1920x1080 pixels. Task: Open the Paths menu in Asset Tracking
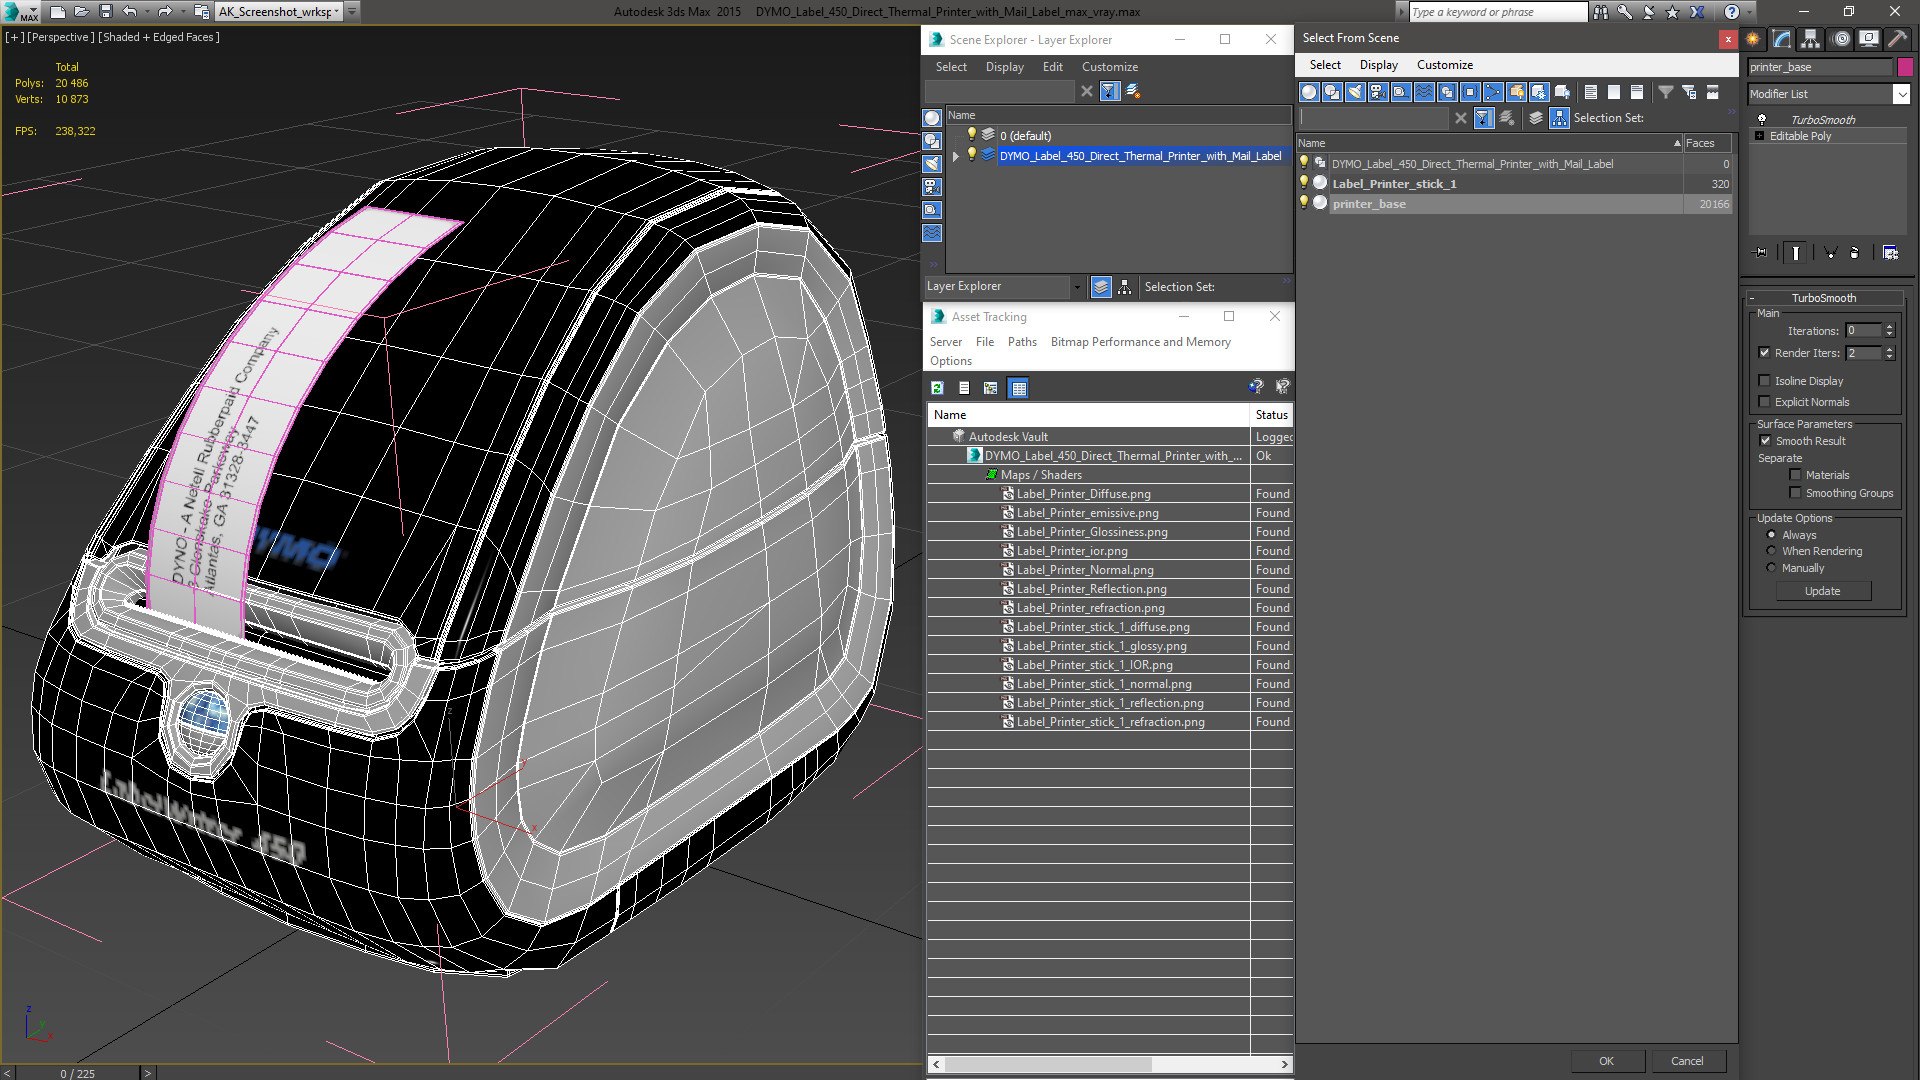point(1022,342)
